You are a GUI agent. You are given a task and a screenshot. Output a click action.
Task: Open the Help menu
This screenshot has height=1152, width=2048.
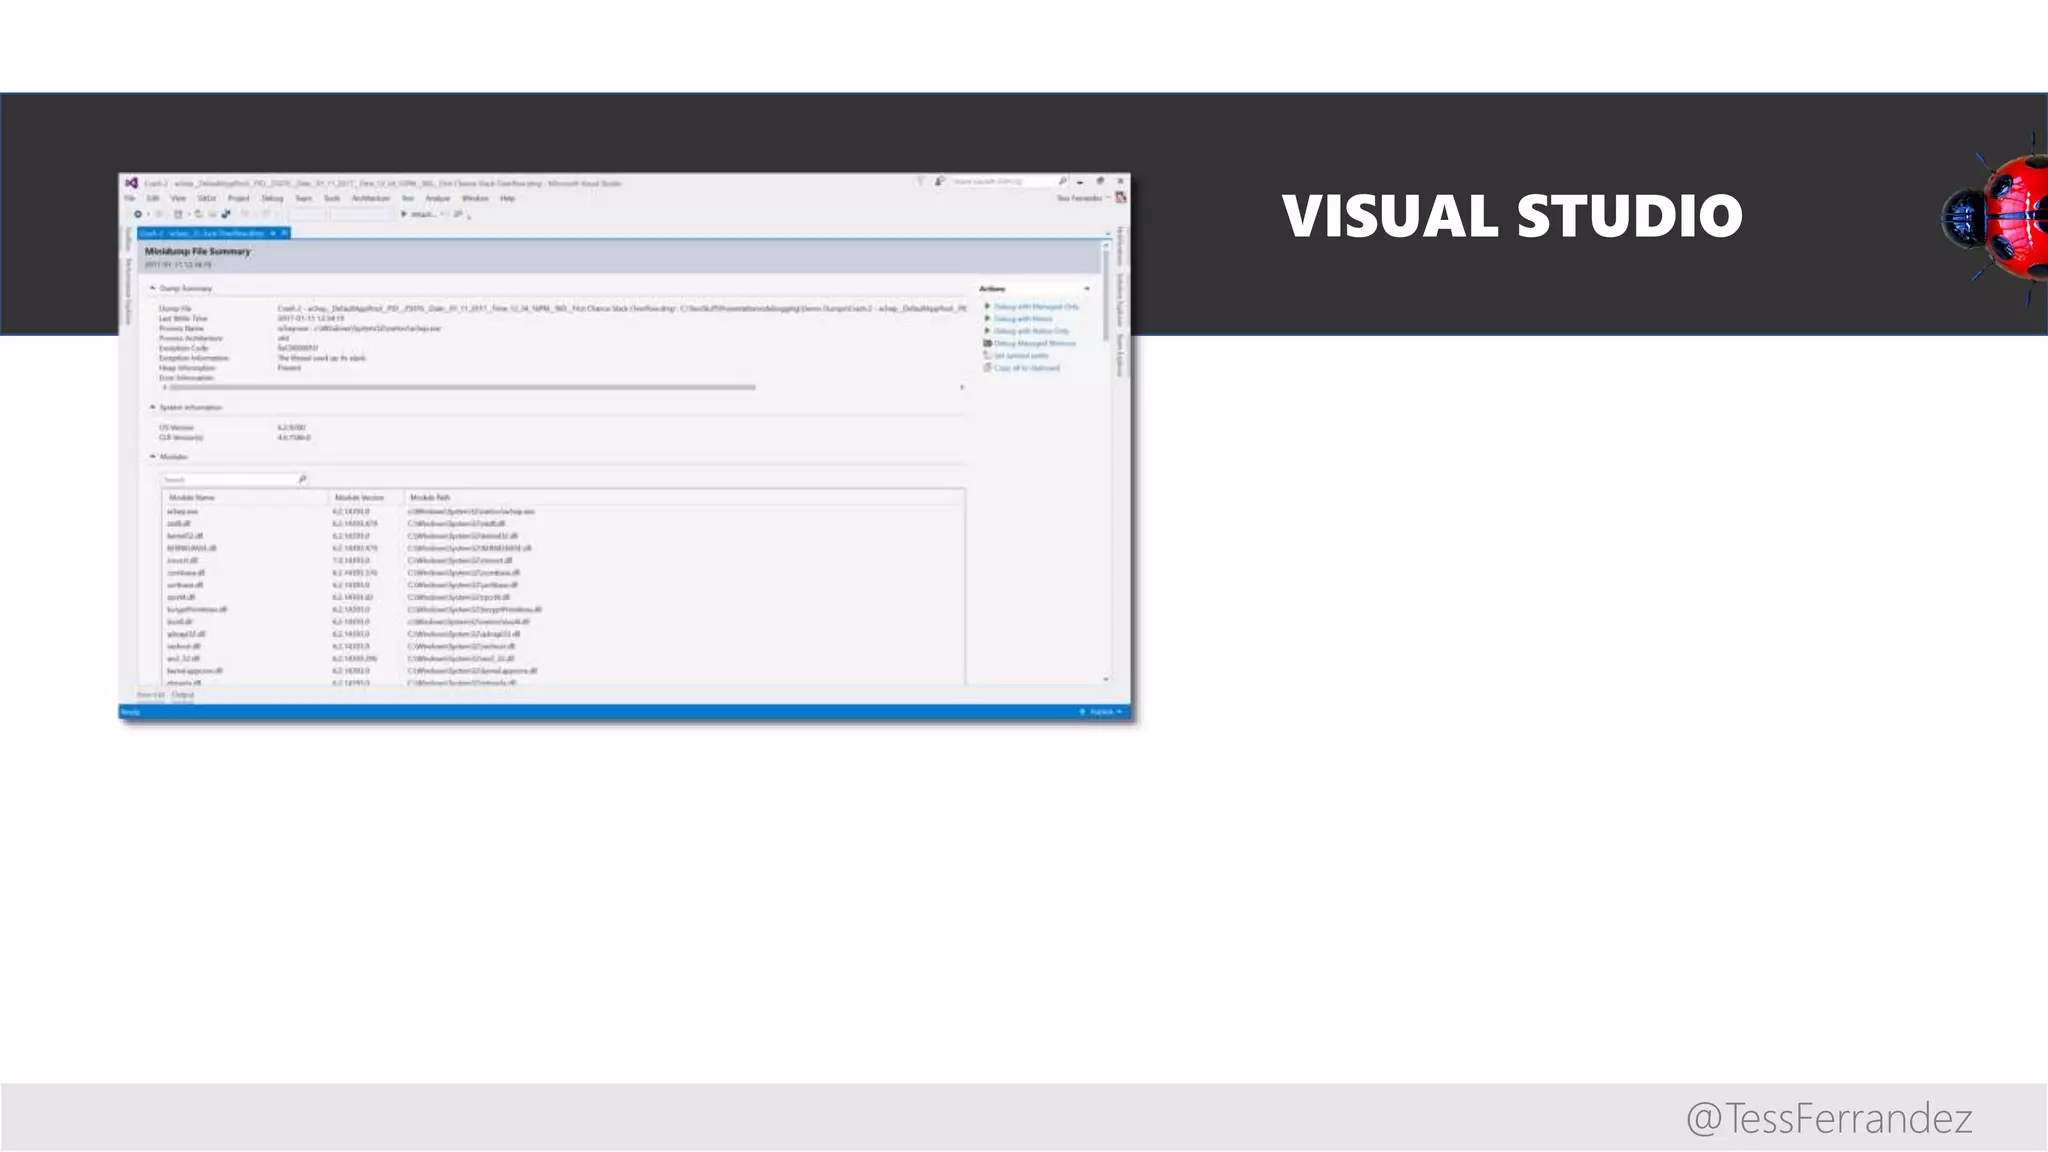click(x=508, y=199)
